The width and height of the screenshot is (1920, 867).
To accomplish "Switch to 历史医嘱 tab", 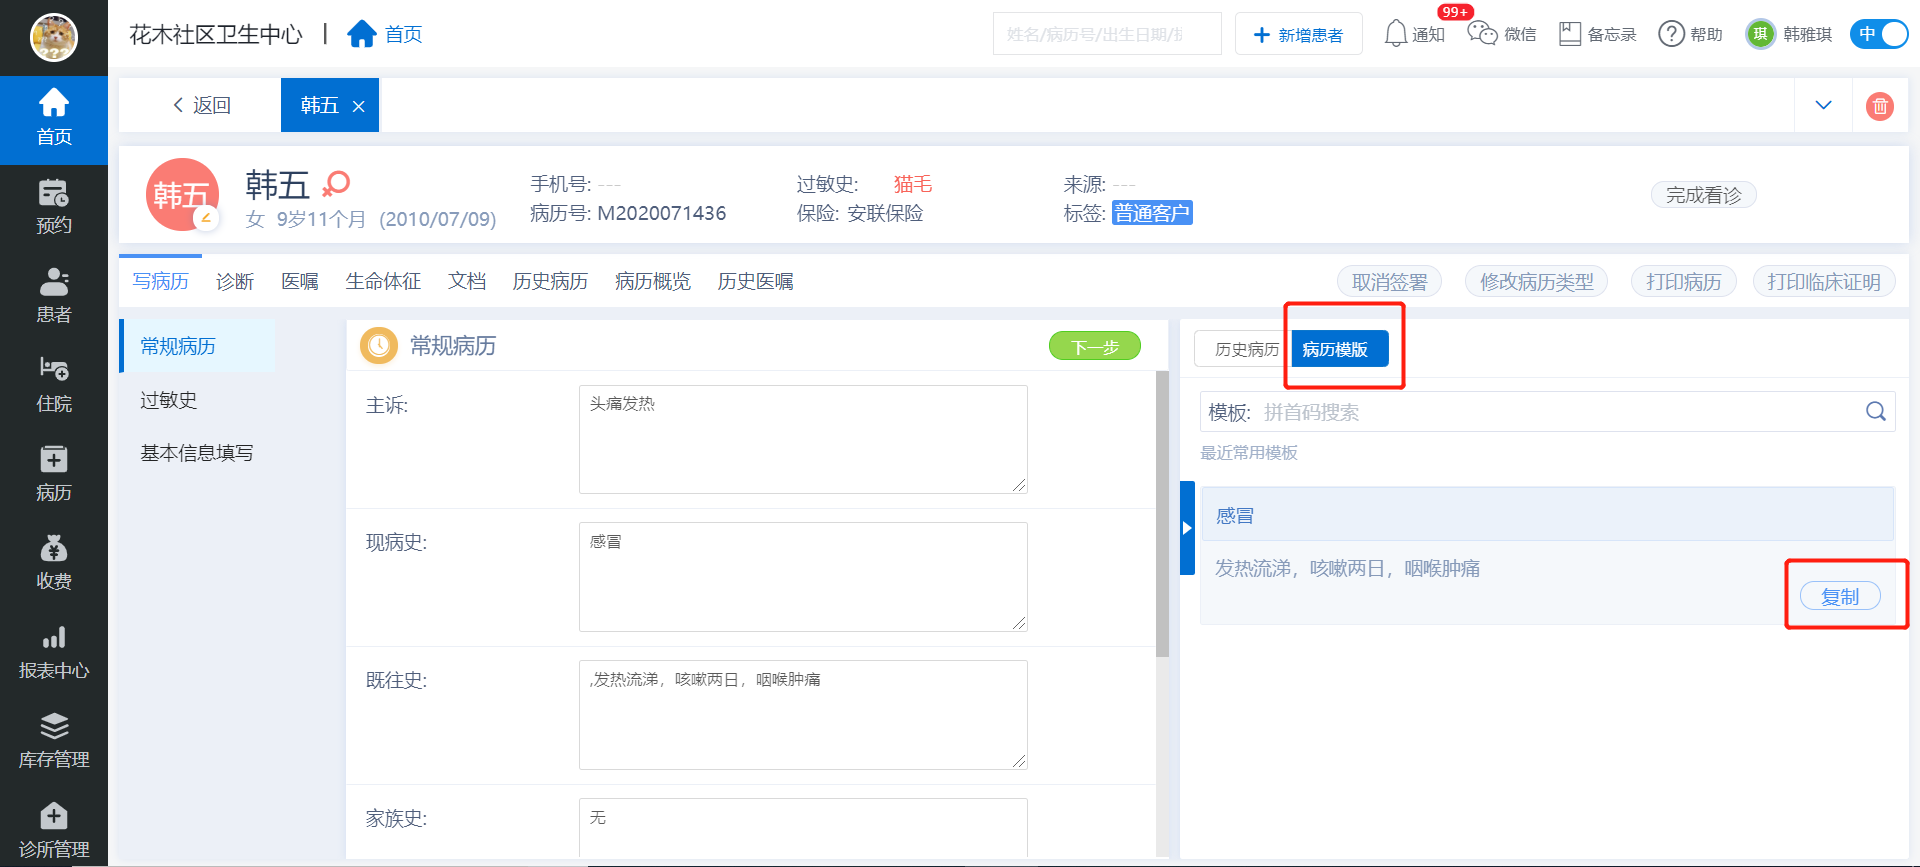I will 755,281.
